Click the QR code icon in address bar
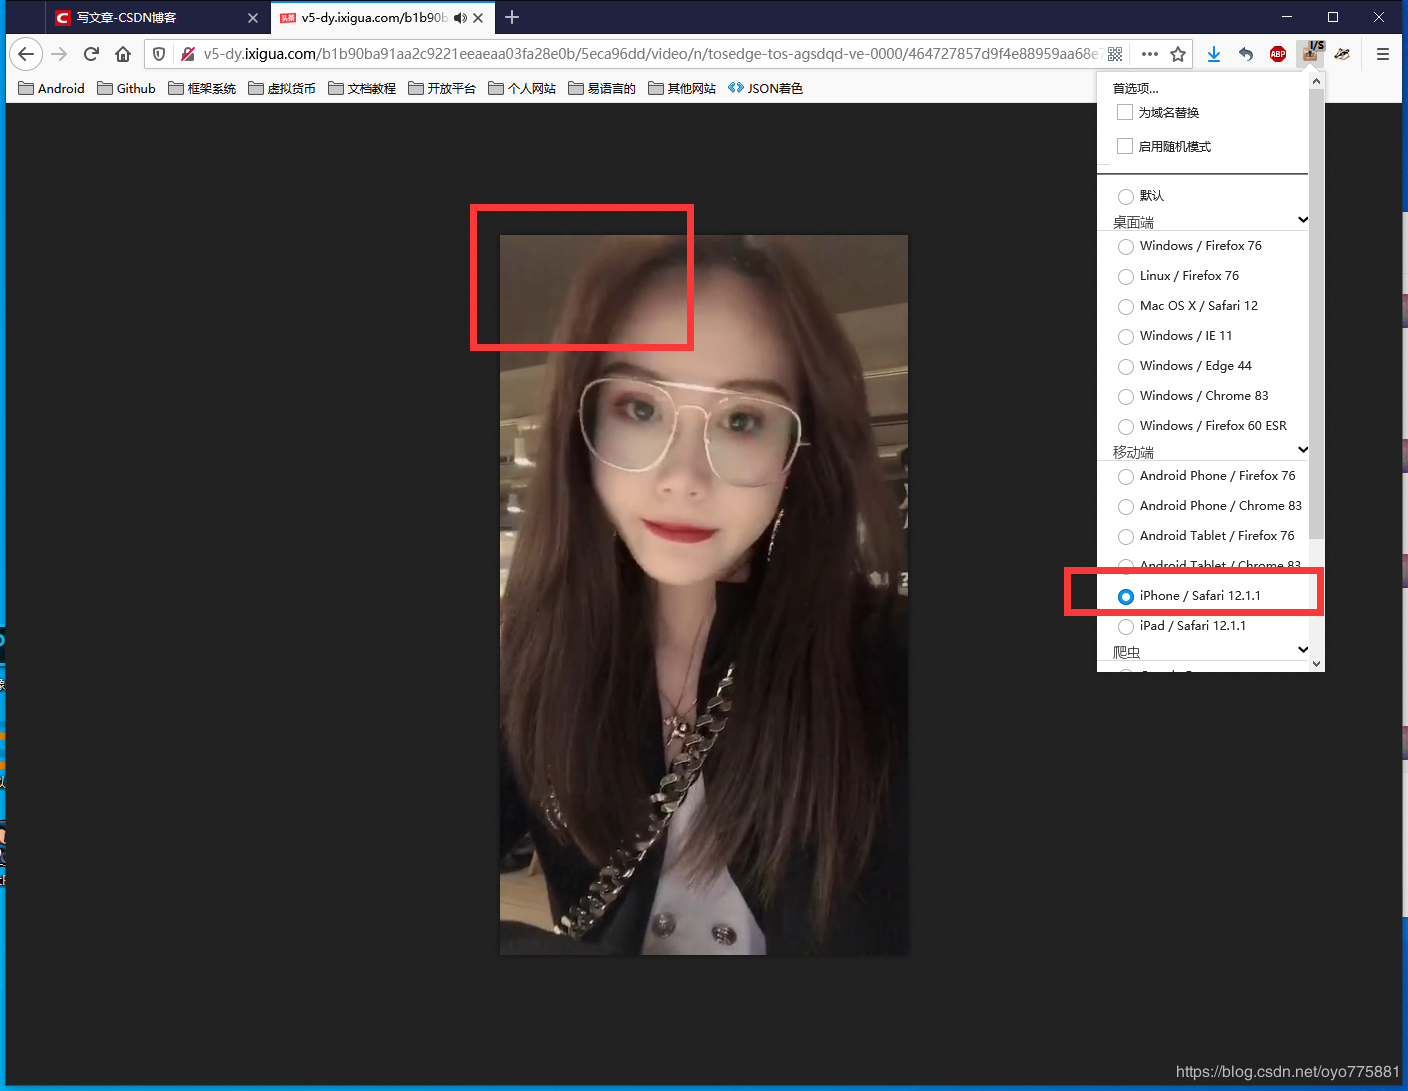This screenshot has height=1091, width=1408. [1115, 54]
